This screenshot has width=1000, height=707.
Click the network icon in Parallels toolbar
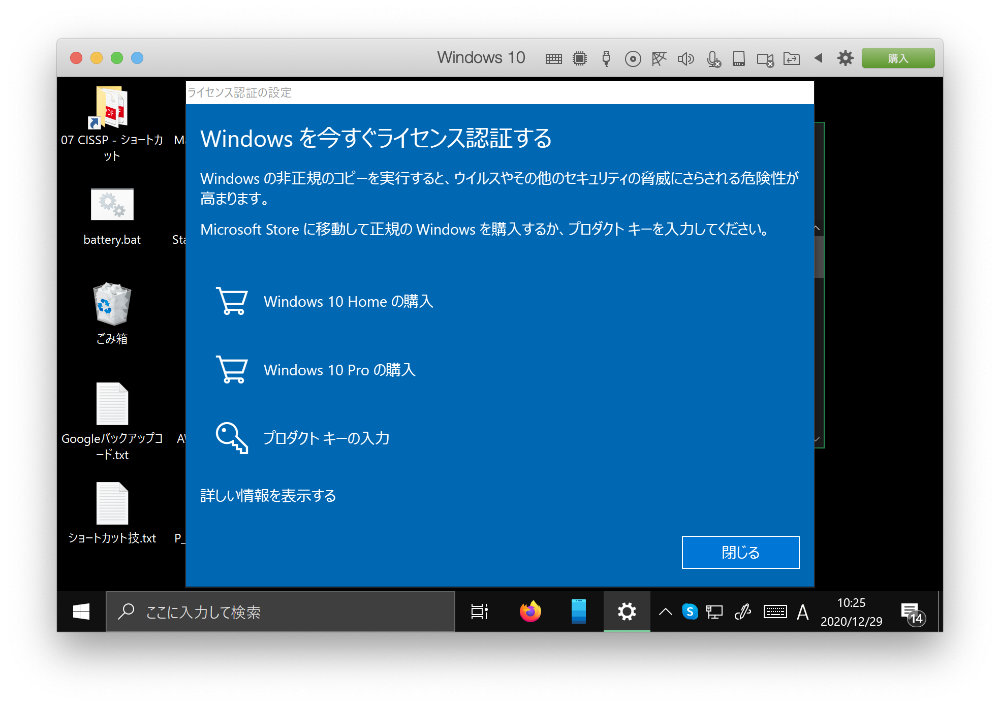click(659, 59)
